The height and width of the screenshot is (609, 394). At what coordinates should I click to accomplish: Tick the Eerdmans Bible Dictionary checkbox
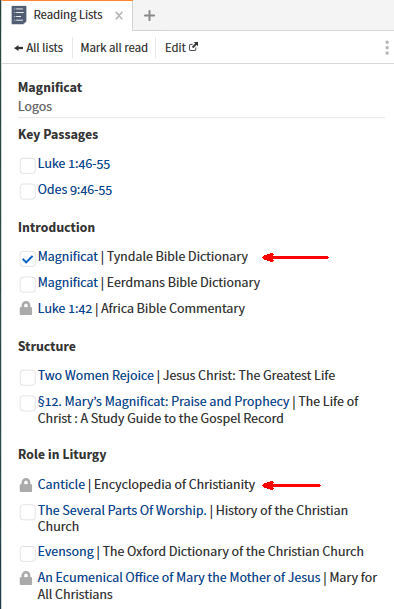27,284
